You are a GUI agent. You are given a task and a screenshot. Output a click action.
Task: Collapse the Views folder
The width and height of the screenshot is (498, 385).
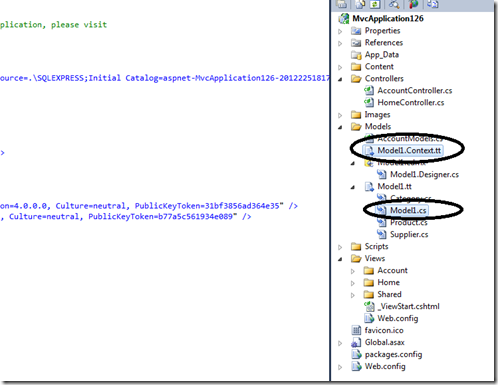click(x=340, y=259)
